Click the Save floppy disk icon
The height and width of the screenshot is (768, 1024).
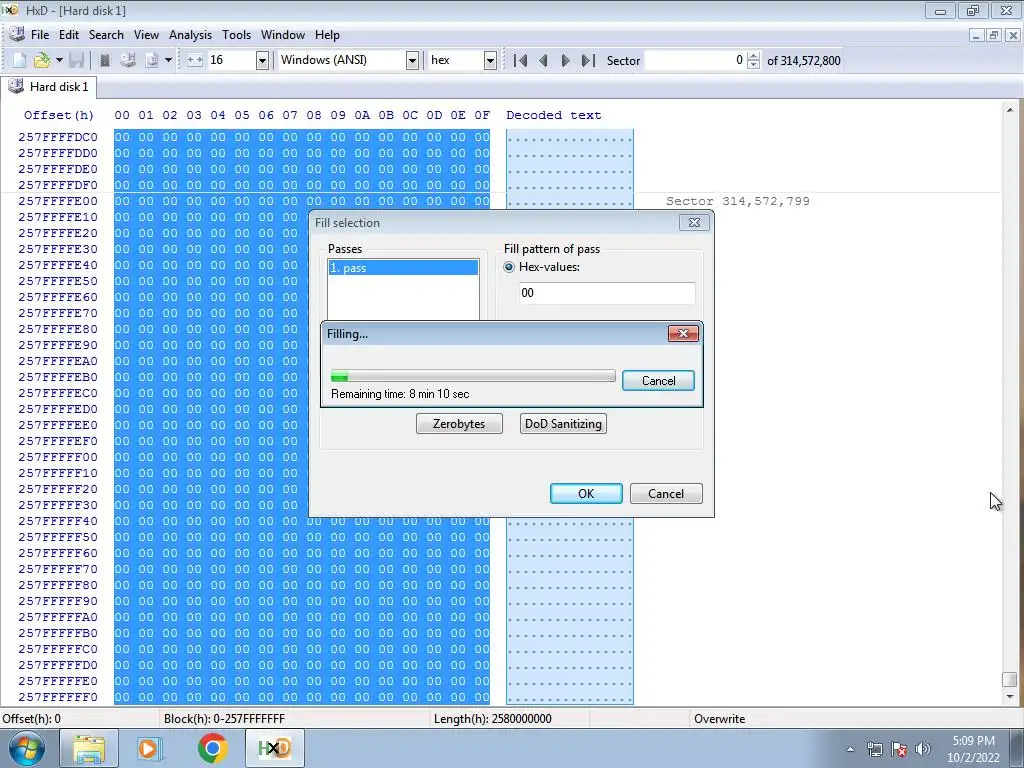tap(76, 60)
